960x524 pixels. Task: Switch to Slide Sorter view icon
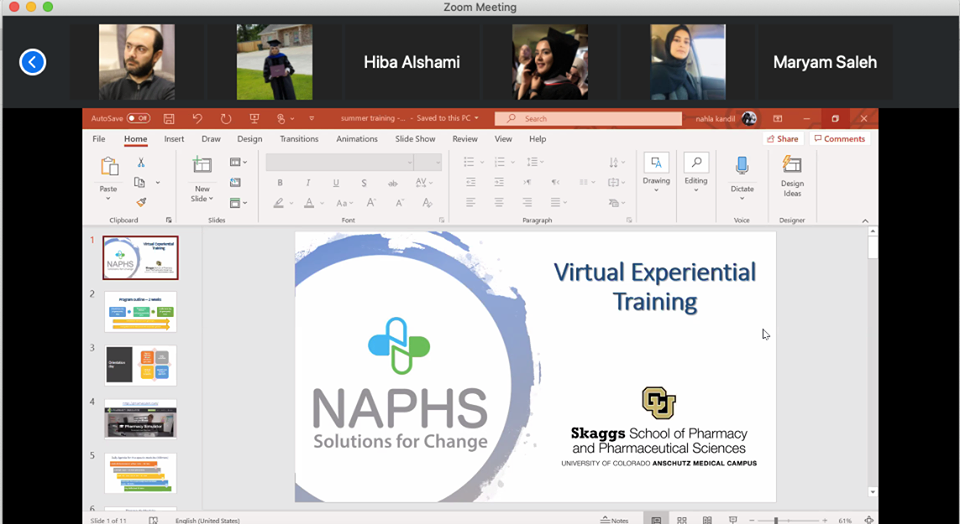click(681, 520)
